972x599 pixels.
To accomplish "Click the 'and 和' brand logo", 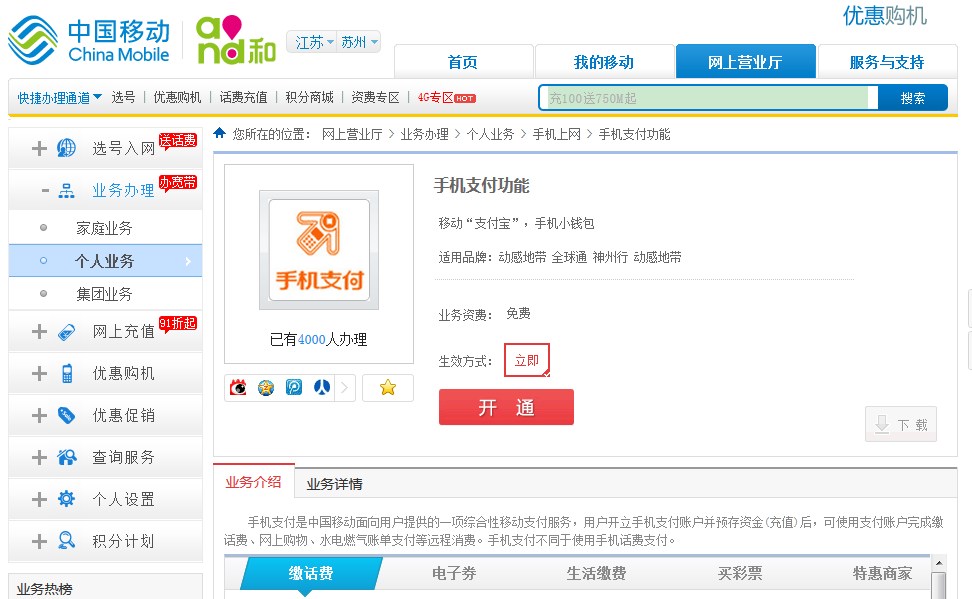I will pyautogui.click(x=236, y=40).
